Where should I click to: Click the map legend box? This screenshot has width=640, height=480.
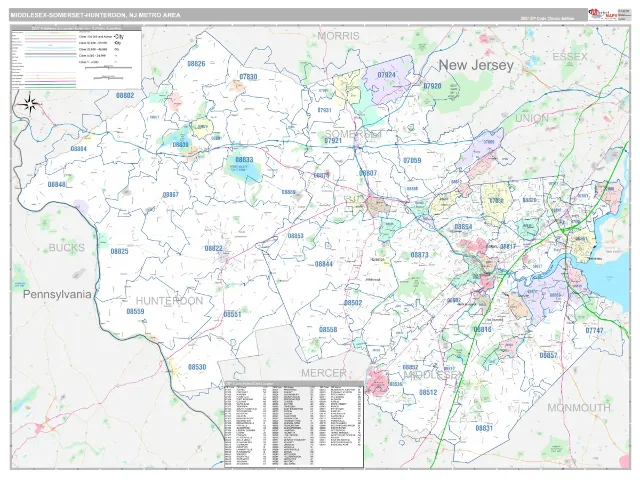[x=77, y=58]
